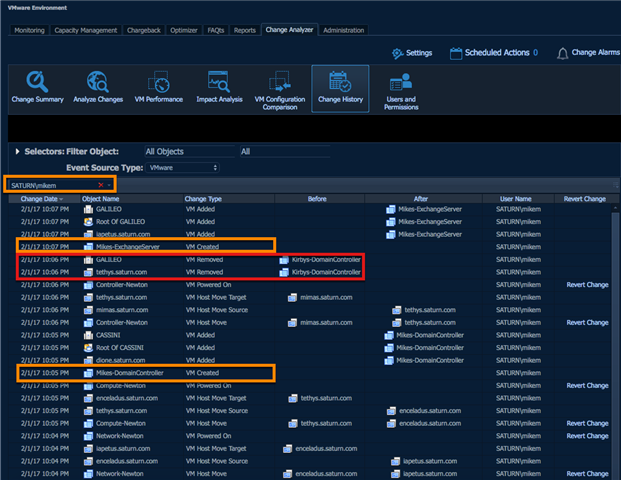Screen dimensions: 621x480
Task: Select the Change Analyzer tab
Action: [x=289, y=30]
